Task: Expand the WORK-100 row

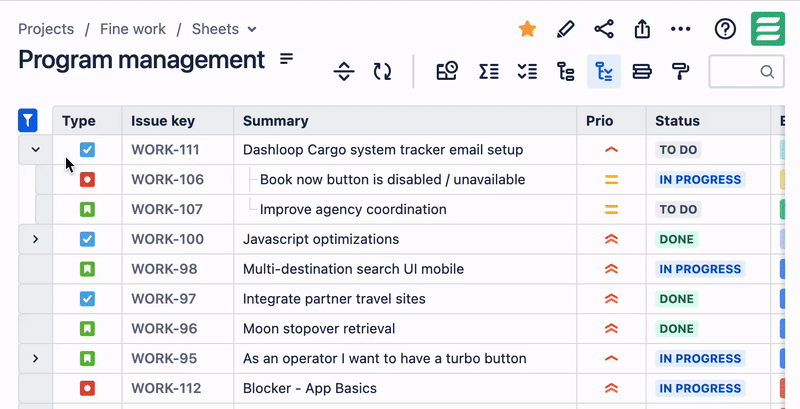Action: tap(36, 239)
